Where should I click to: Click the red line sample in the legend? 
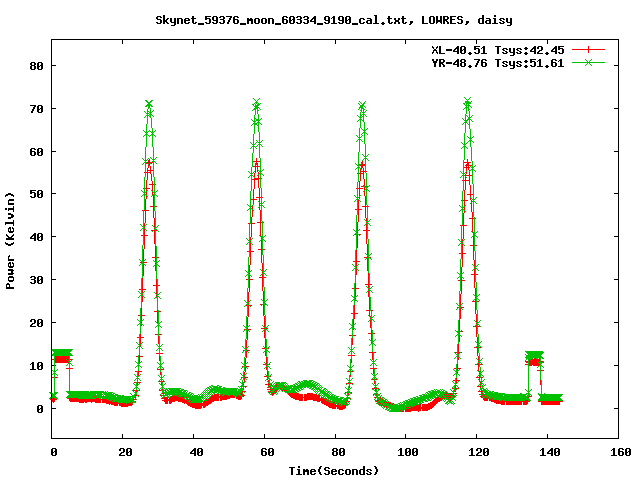click(588, 50)
